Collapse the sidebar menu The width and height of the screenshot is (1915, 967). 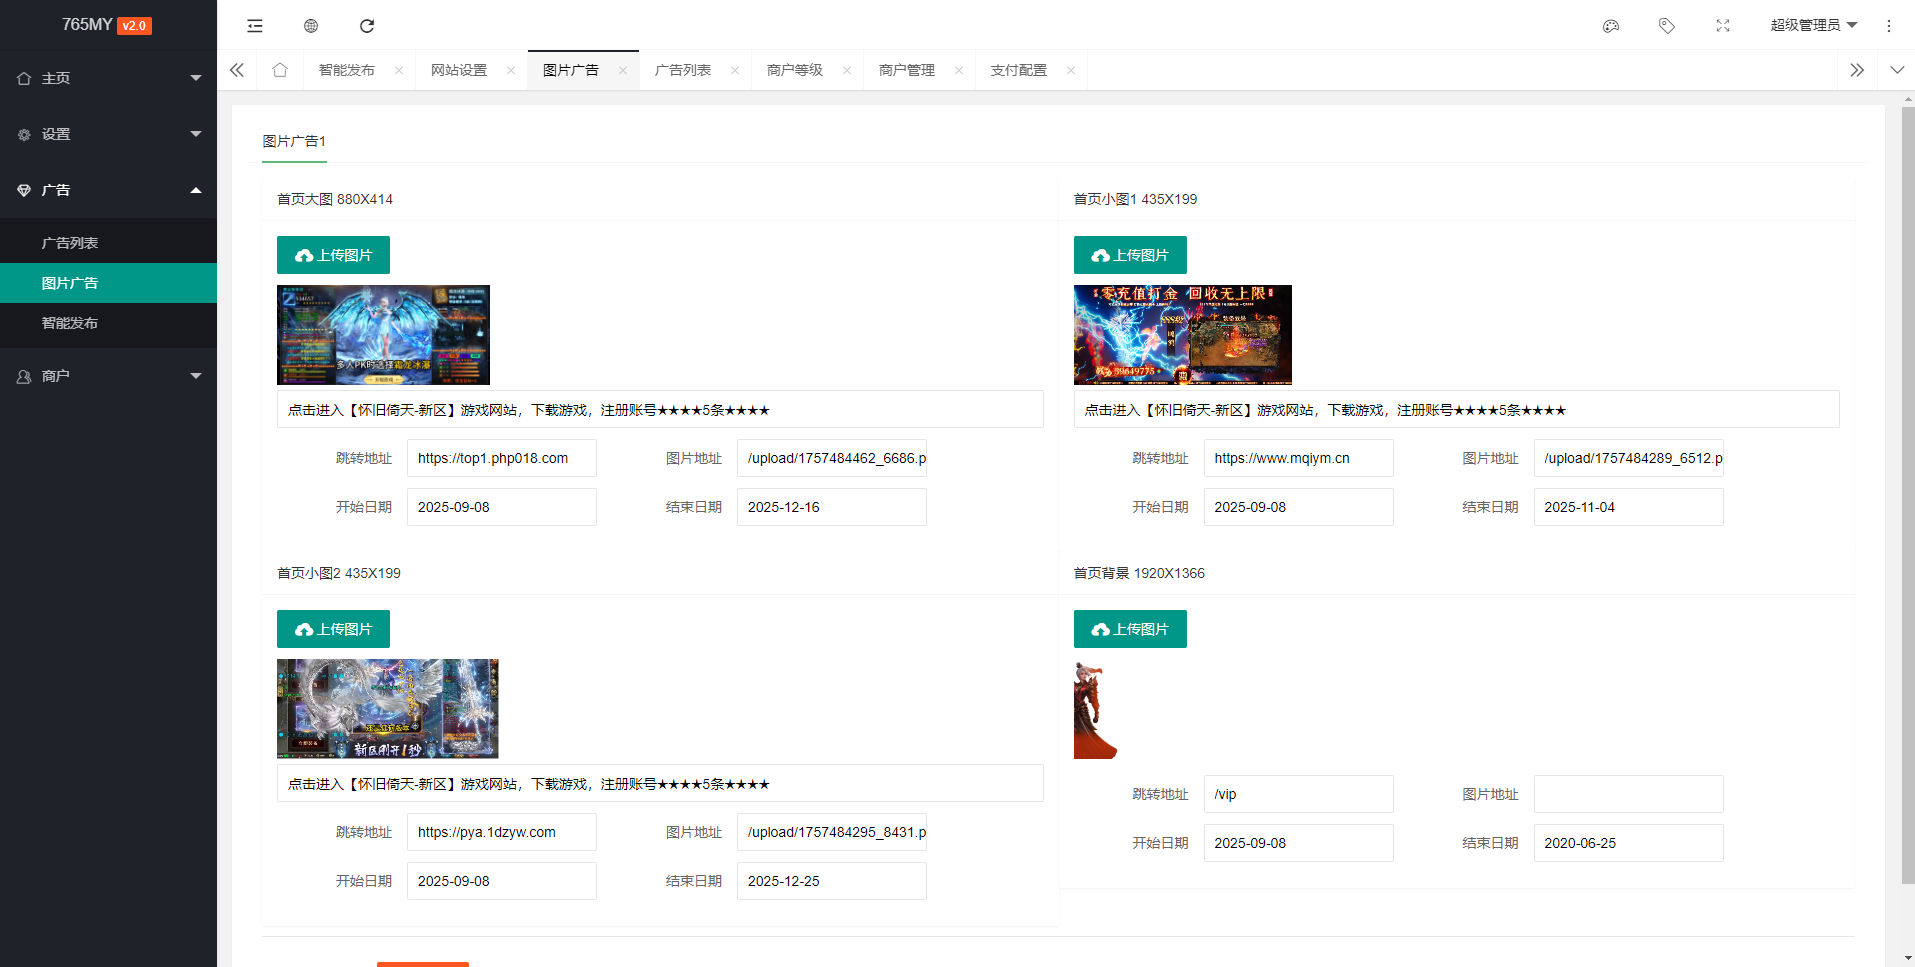tap(255, 25)
